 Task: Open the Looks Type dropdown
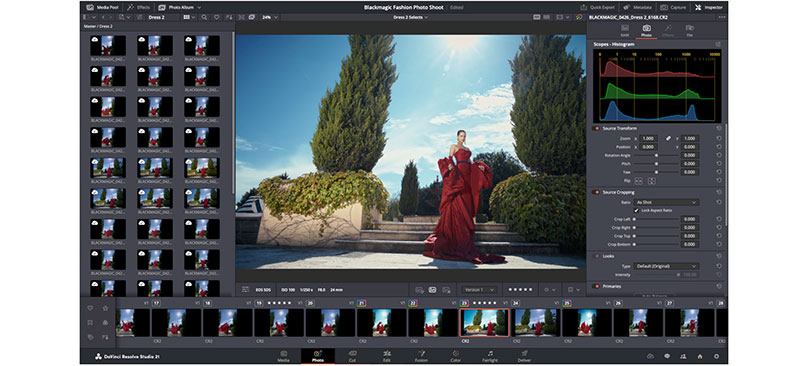(x=666, y=266)
